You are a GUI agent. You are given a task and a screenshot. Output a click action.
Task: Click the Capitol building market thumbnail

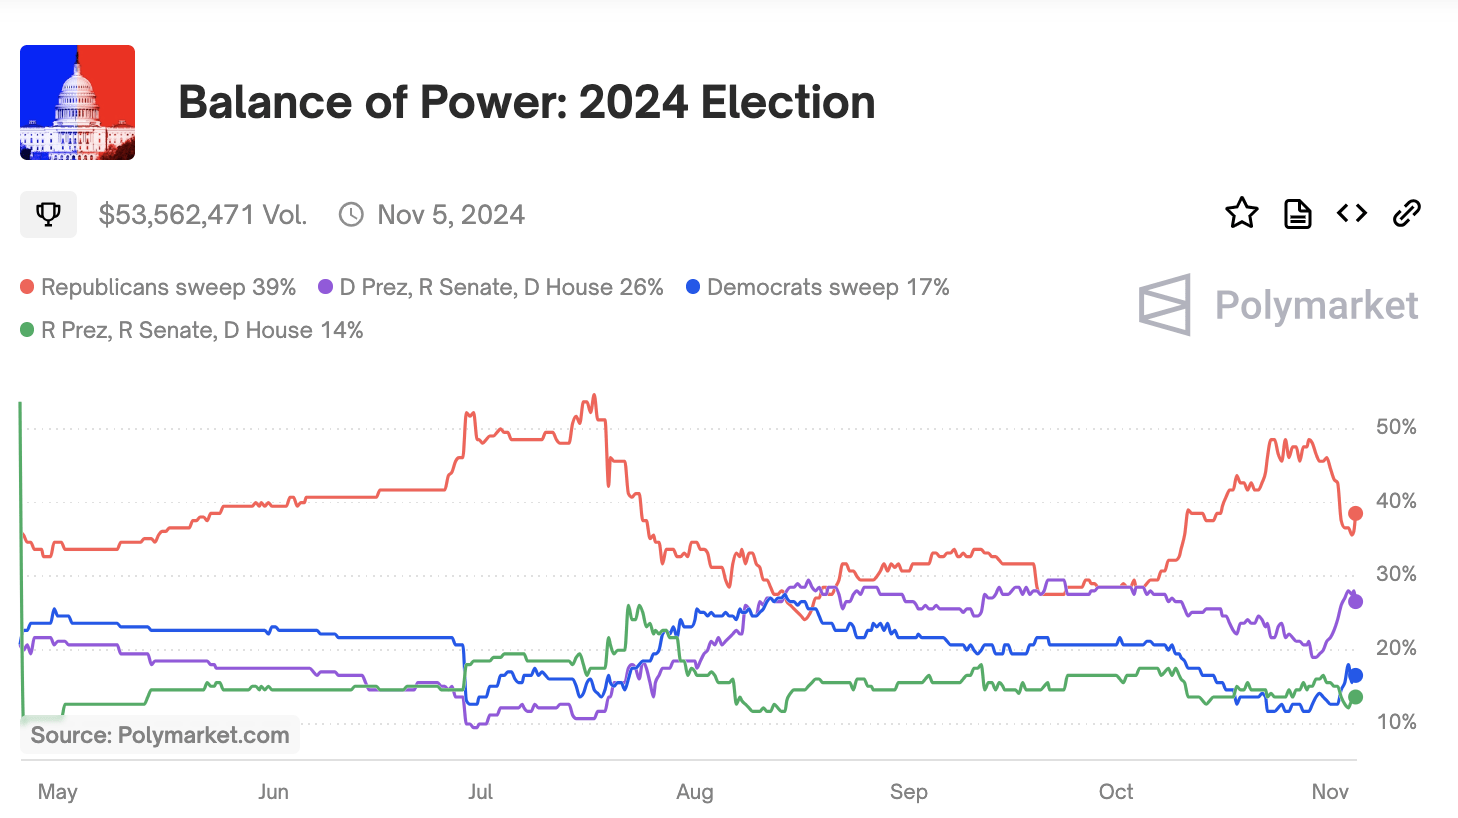[x=77, y=102]
